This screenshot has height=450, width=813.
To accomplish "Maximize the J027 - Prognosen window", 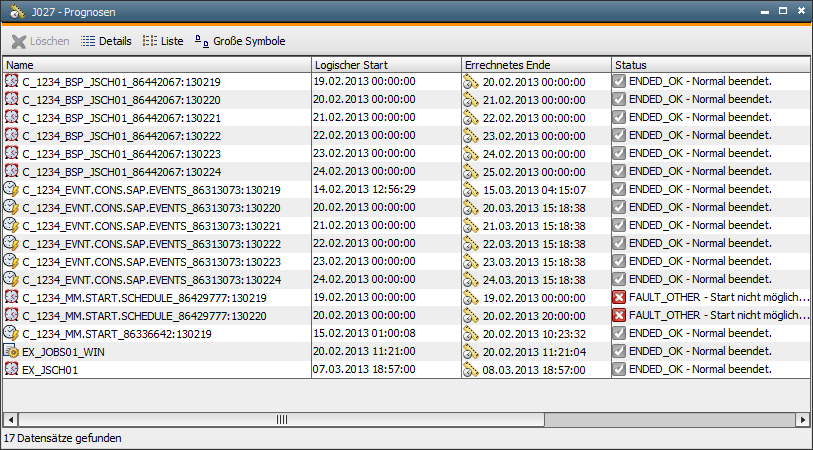I will (x=783, y=11).
